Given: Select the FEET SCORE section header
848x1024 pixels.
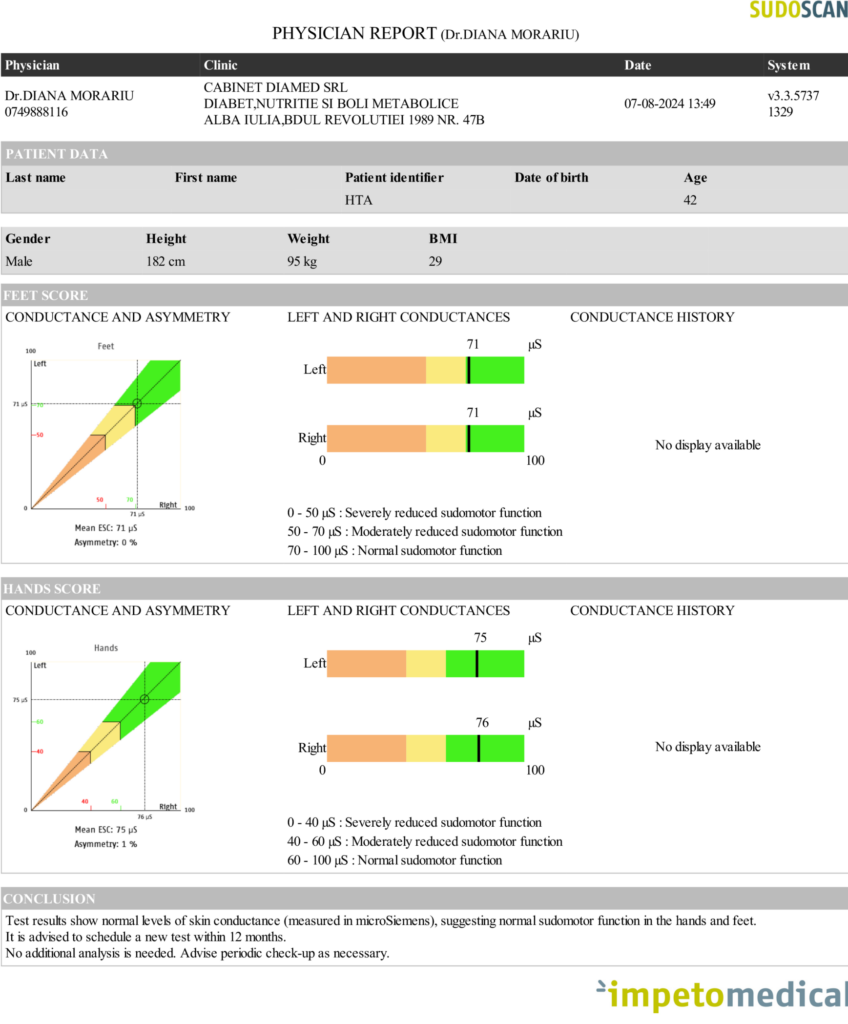Looking at the screenshot, I should click(46, 296).
